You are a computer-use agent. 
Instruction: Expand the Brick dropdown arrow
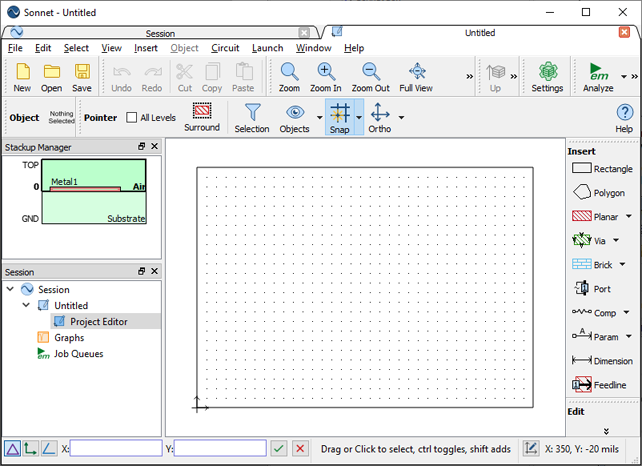click(622, 265)
